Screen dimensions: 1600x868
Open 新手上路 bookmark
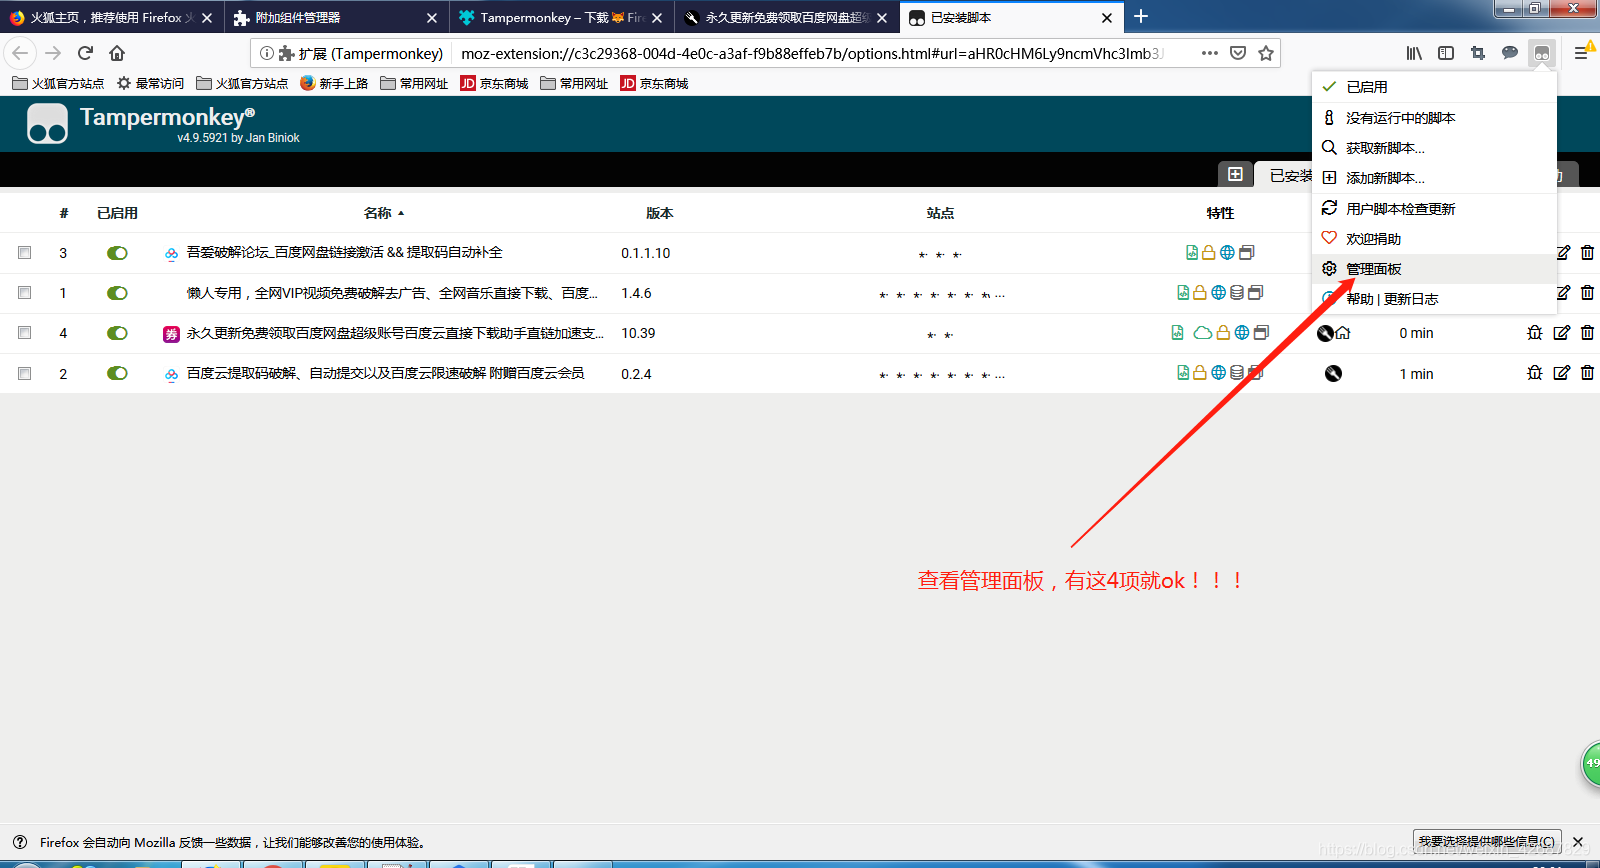334,83
